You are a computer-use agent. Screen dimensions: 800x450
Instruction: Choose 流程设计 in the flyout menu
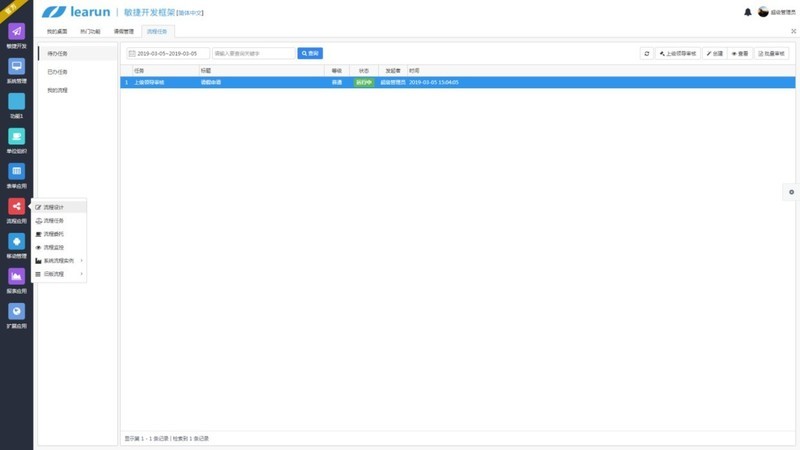(x=59, y=207)
